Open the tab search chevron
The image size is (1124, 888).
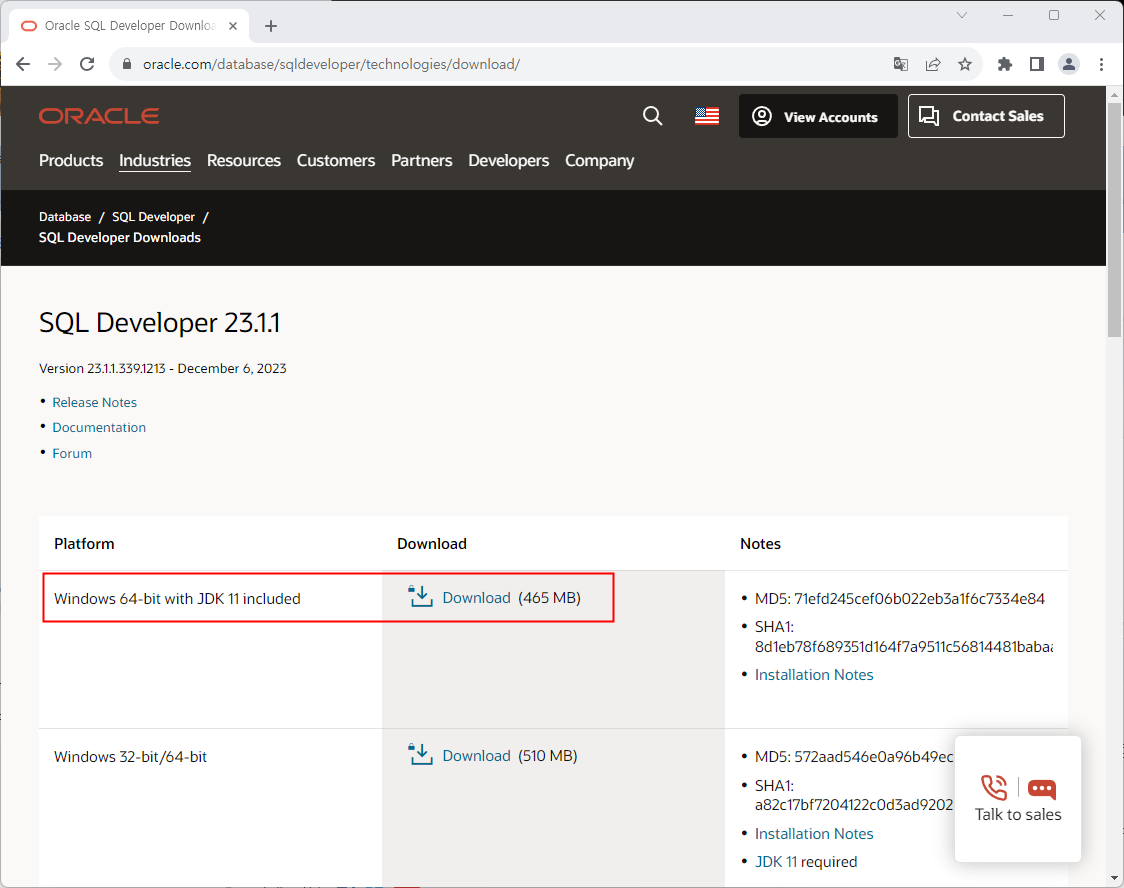(962, 15)
